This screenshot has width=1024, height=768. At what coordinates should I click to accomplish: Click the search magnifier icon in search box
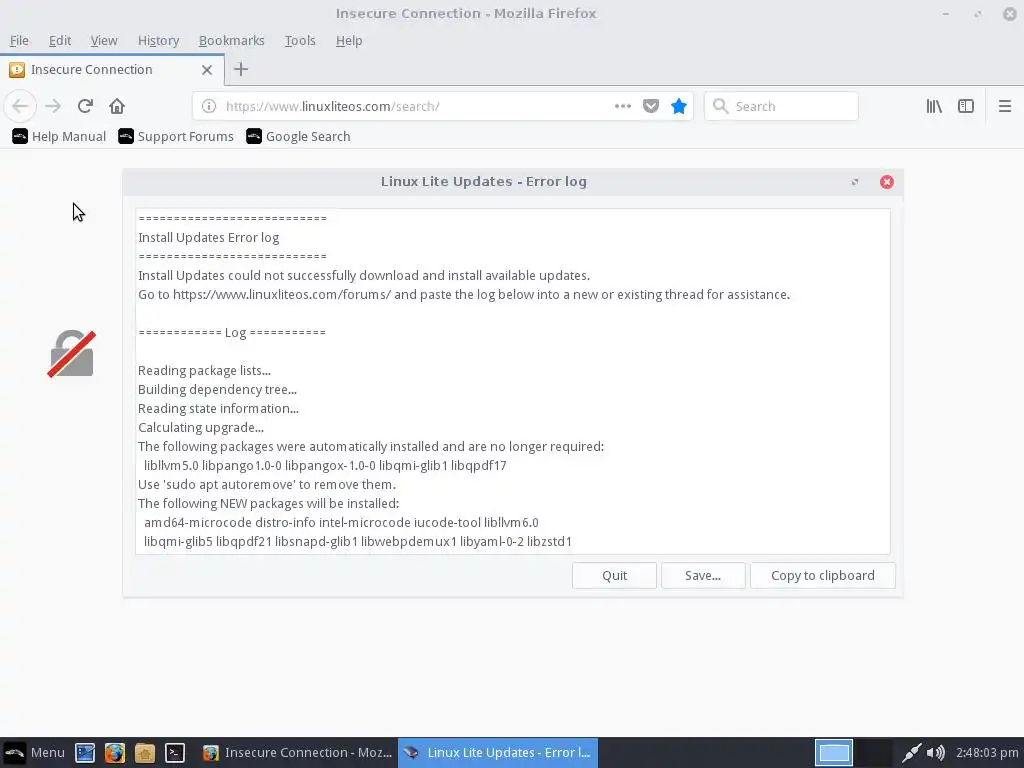click(x=720, y=106)
